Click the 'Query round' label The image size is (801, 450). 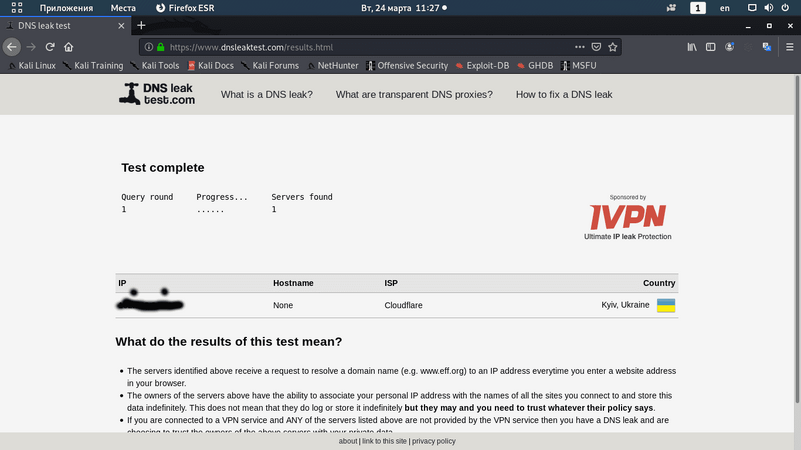click(147, 197)
